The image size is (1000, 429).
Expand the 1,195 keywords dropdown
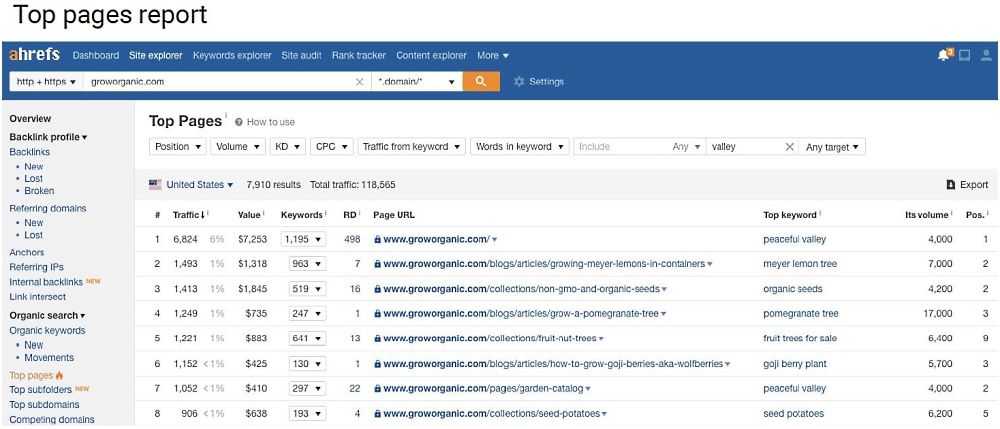point(303,240)
